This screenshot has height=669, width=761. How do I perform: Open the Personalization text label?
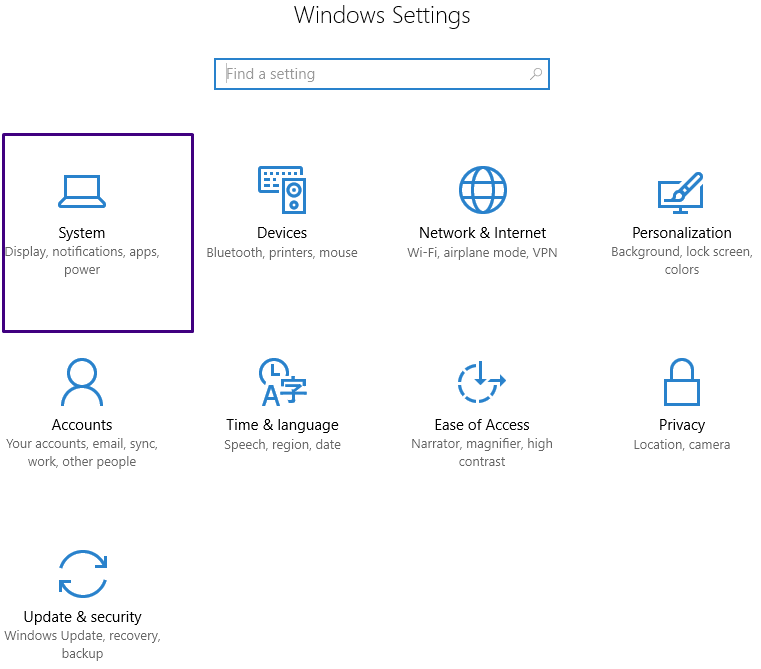(x=681, y=233)
